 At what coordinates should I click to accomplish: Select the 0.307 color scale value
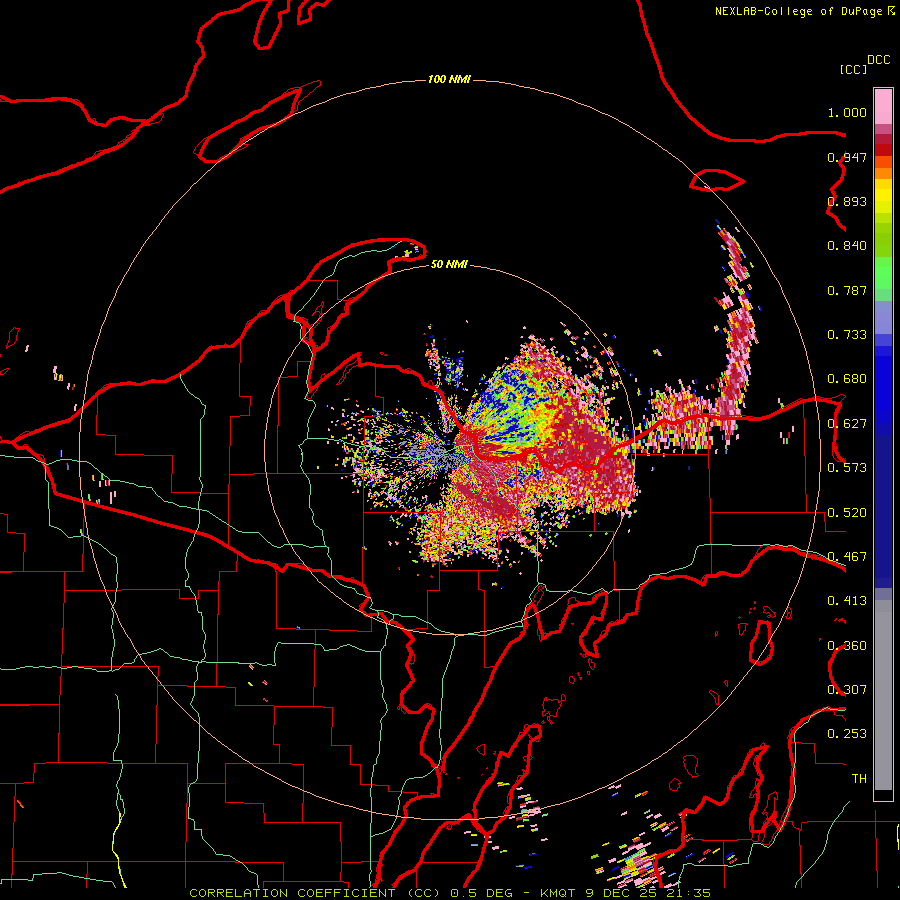[847, 690]
